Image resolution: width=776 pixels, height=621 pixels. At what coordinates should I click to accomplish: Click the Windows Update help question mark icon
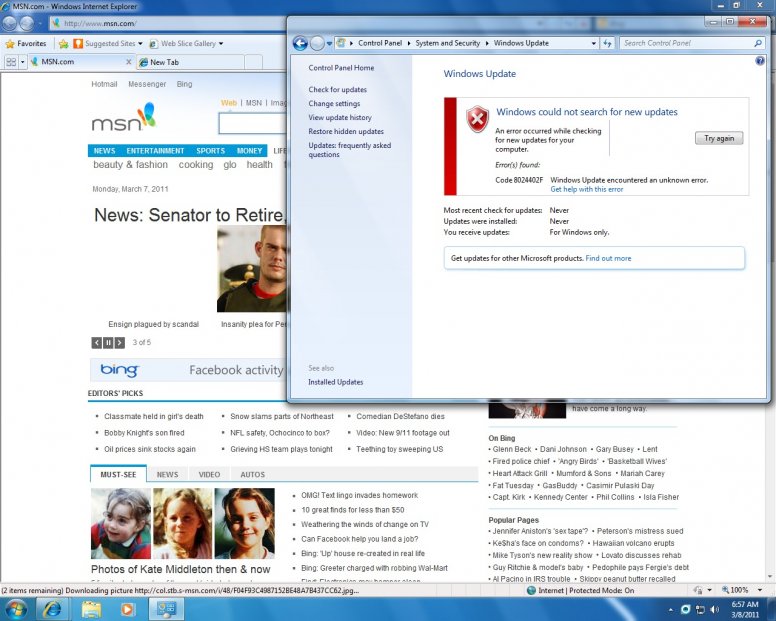click(760, 62)
